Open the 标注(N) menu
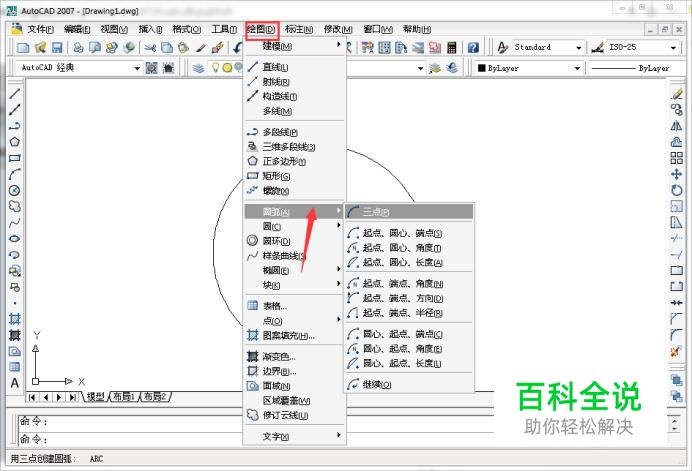The image size is (692, 471). coord(299,29)
